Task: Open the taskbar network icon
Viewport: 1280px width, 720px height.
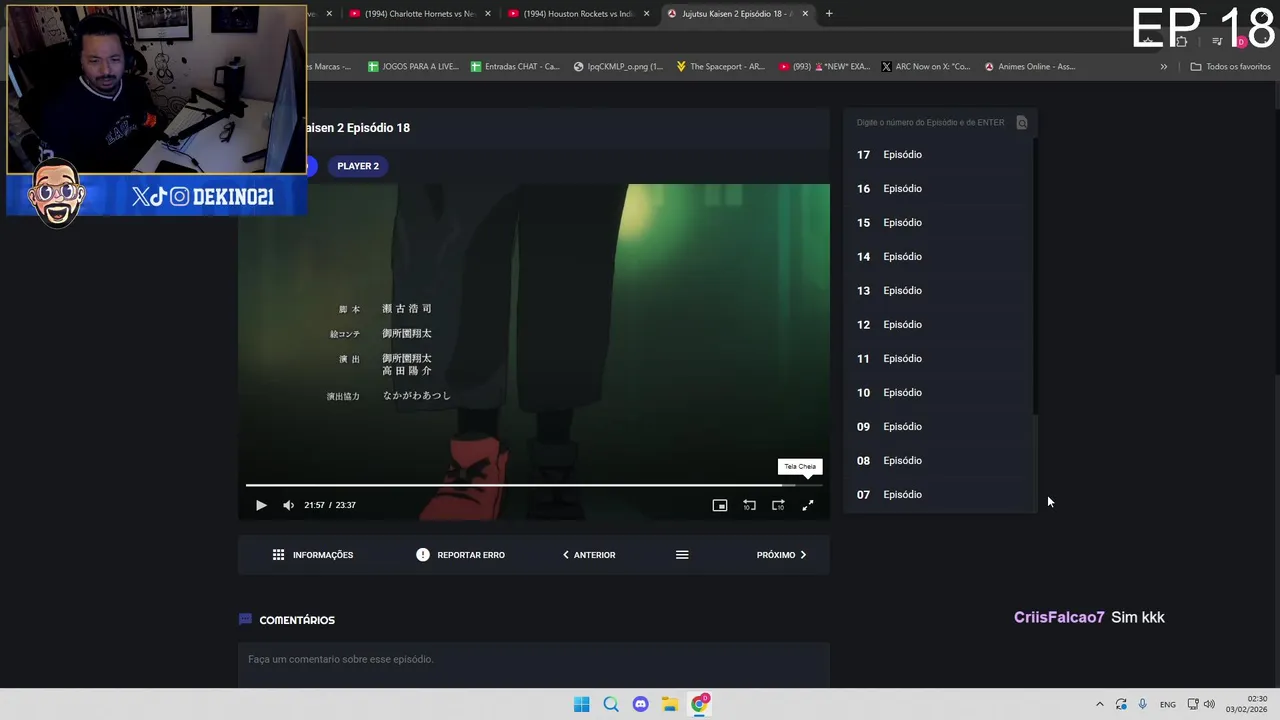Action: [x=1193, y=704]
